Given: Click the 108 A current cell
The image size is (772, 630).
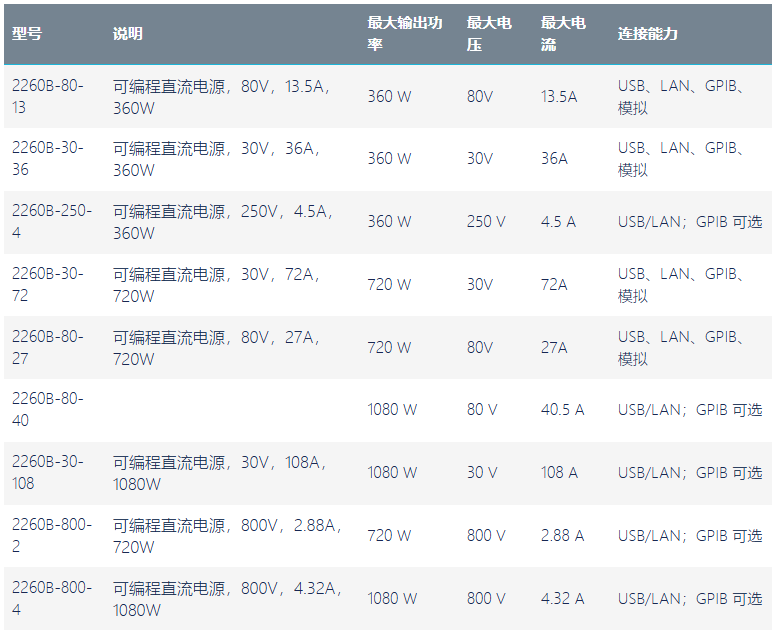Looking at the screenshot, I should click(x=559, y=472).
